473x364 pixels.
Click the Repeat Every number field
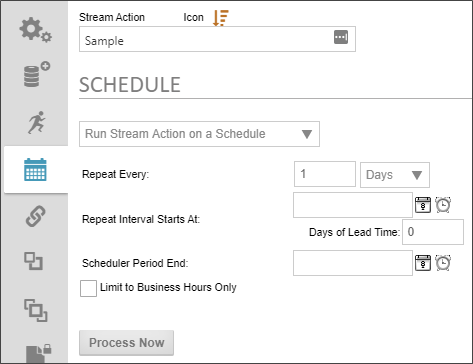click(x=325, y=174)
